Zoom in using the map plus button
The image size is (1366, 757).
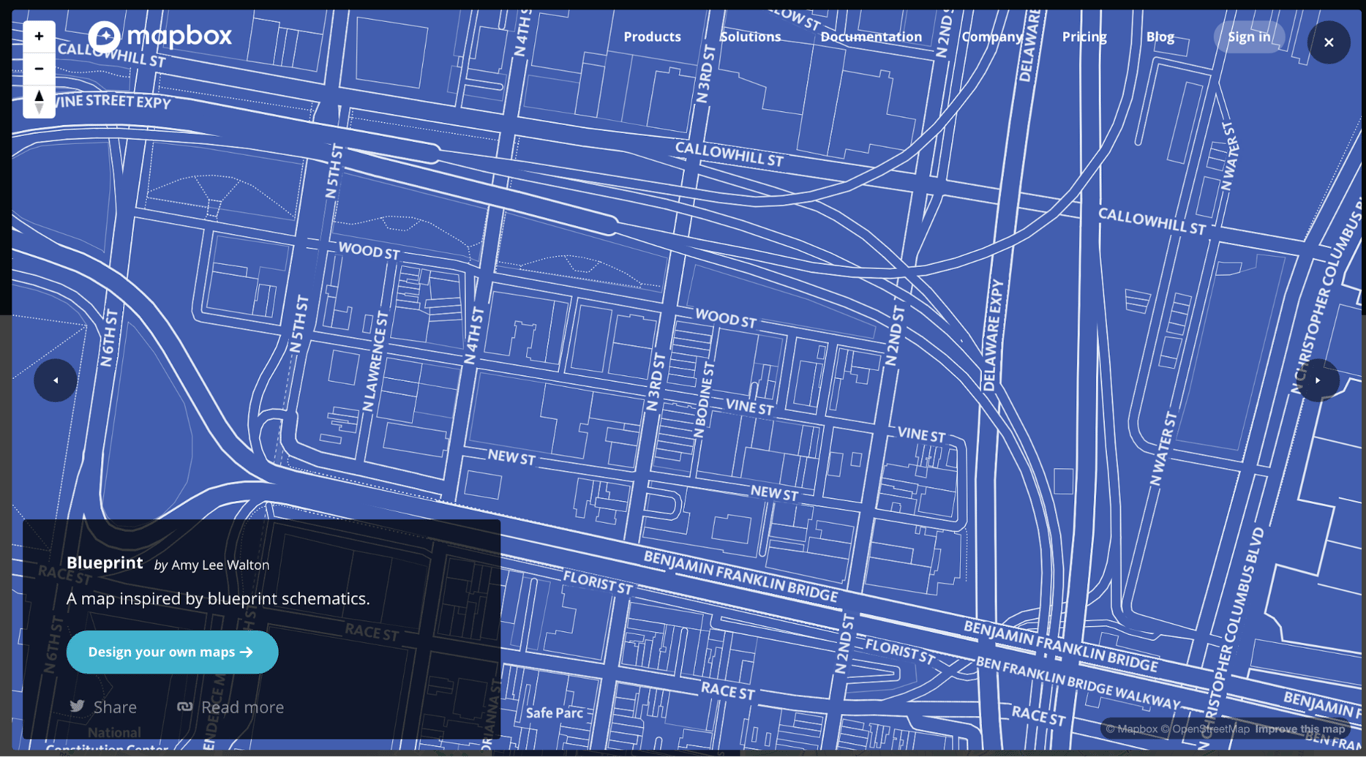[39, 36]
